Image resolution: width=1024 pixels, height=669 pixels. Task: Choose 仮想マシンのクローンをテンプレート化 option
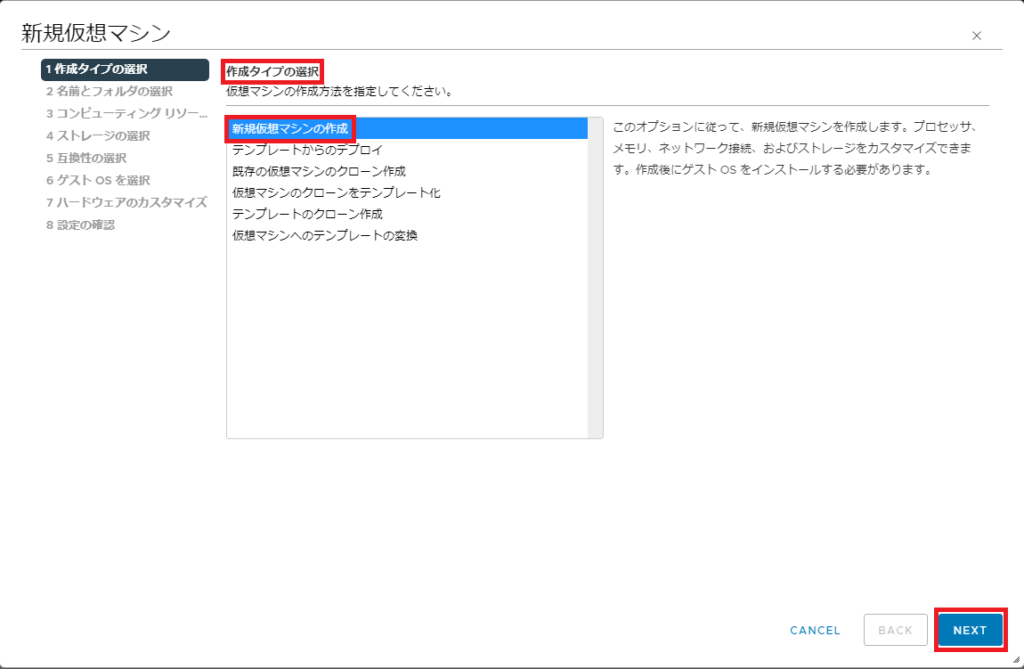coord(407,193)
